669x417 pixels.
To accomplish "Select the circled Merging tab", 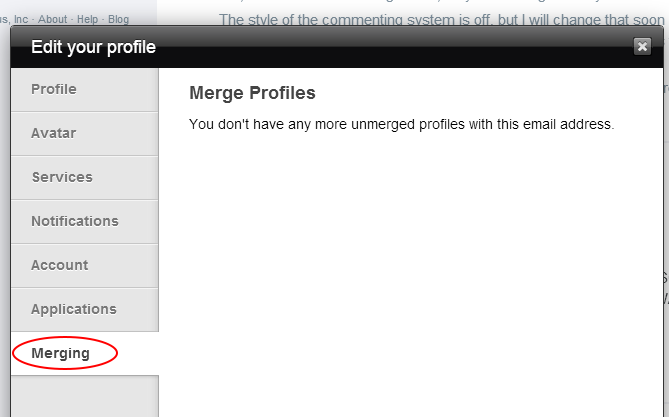I will tap(85, 353).
